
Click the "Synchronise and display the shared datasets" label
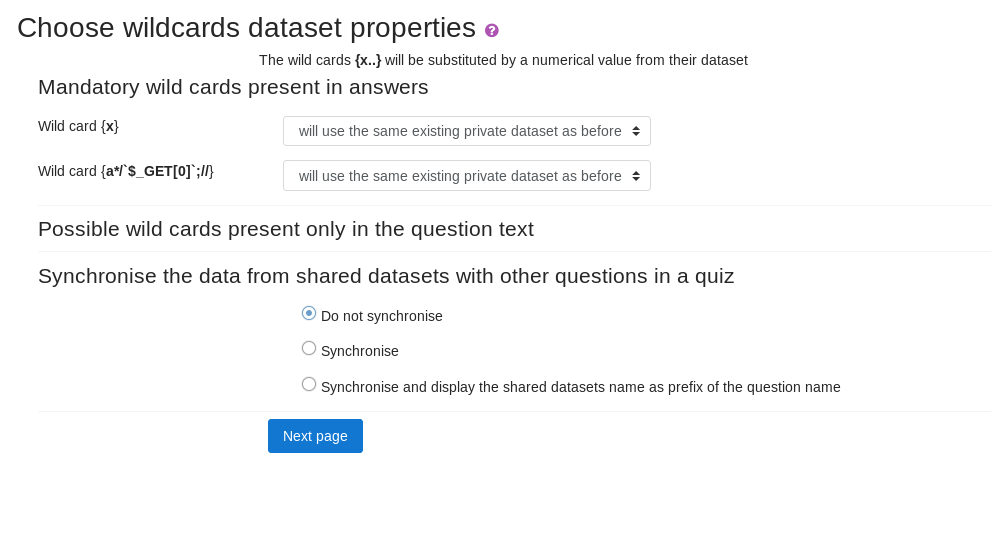click(x=580, y=387)
